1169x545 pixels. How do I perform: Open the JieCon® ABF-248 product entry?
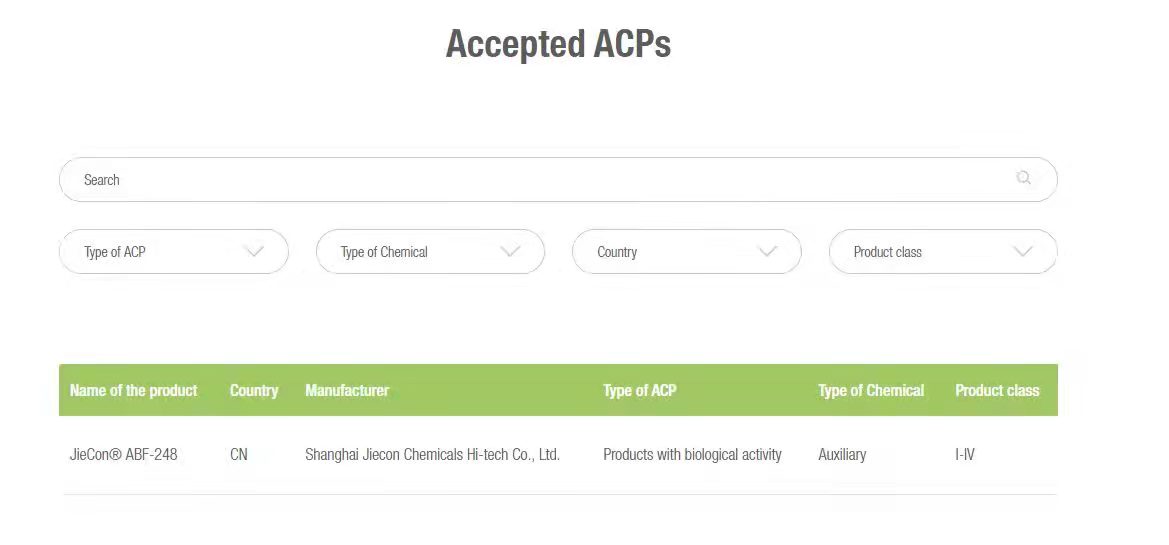pos(124,454)
